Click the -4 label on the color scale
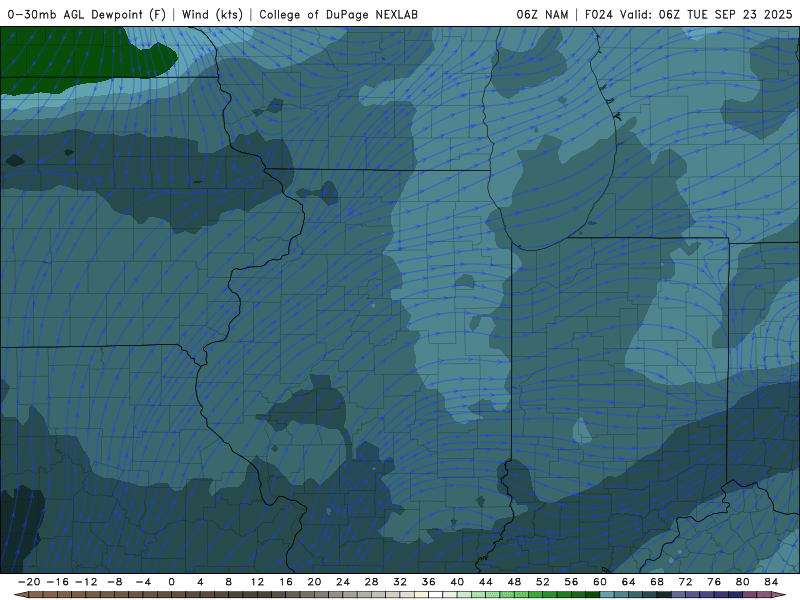 143,582
